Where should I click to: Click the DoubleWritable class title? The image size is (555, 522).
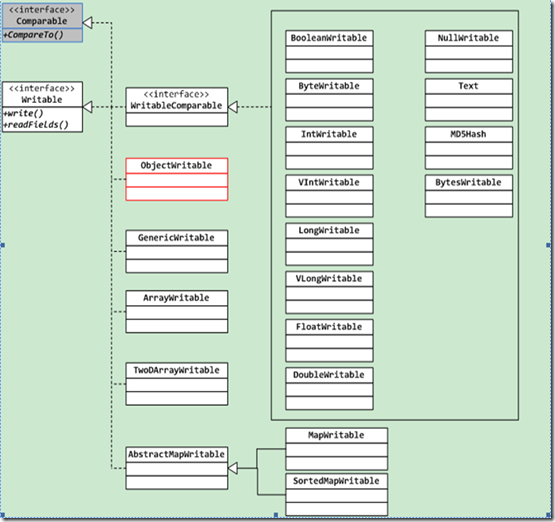point(329,375)
